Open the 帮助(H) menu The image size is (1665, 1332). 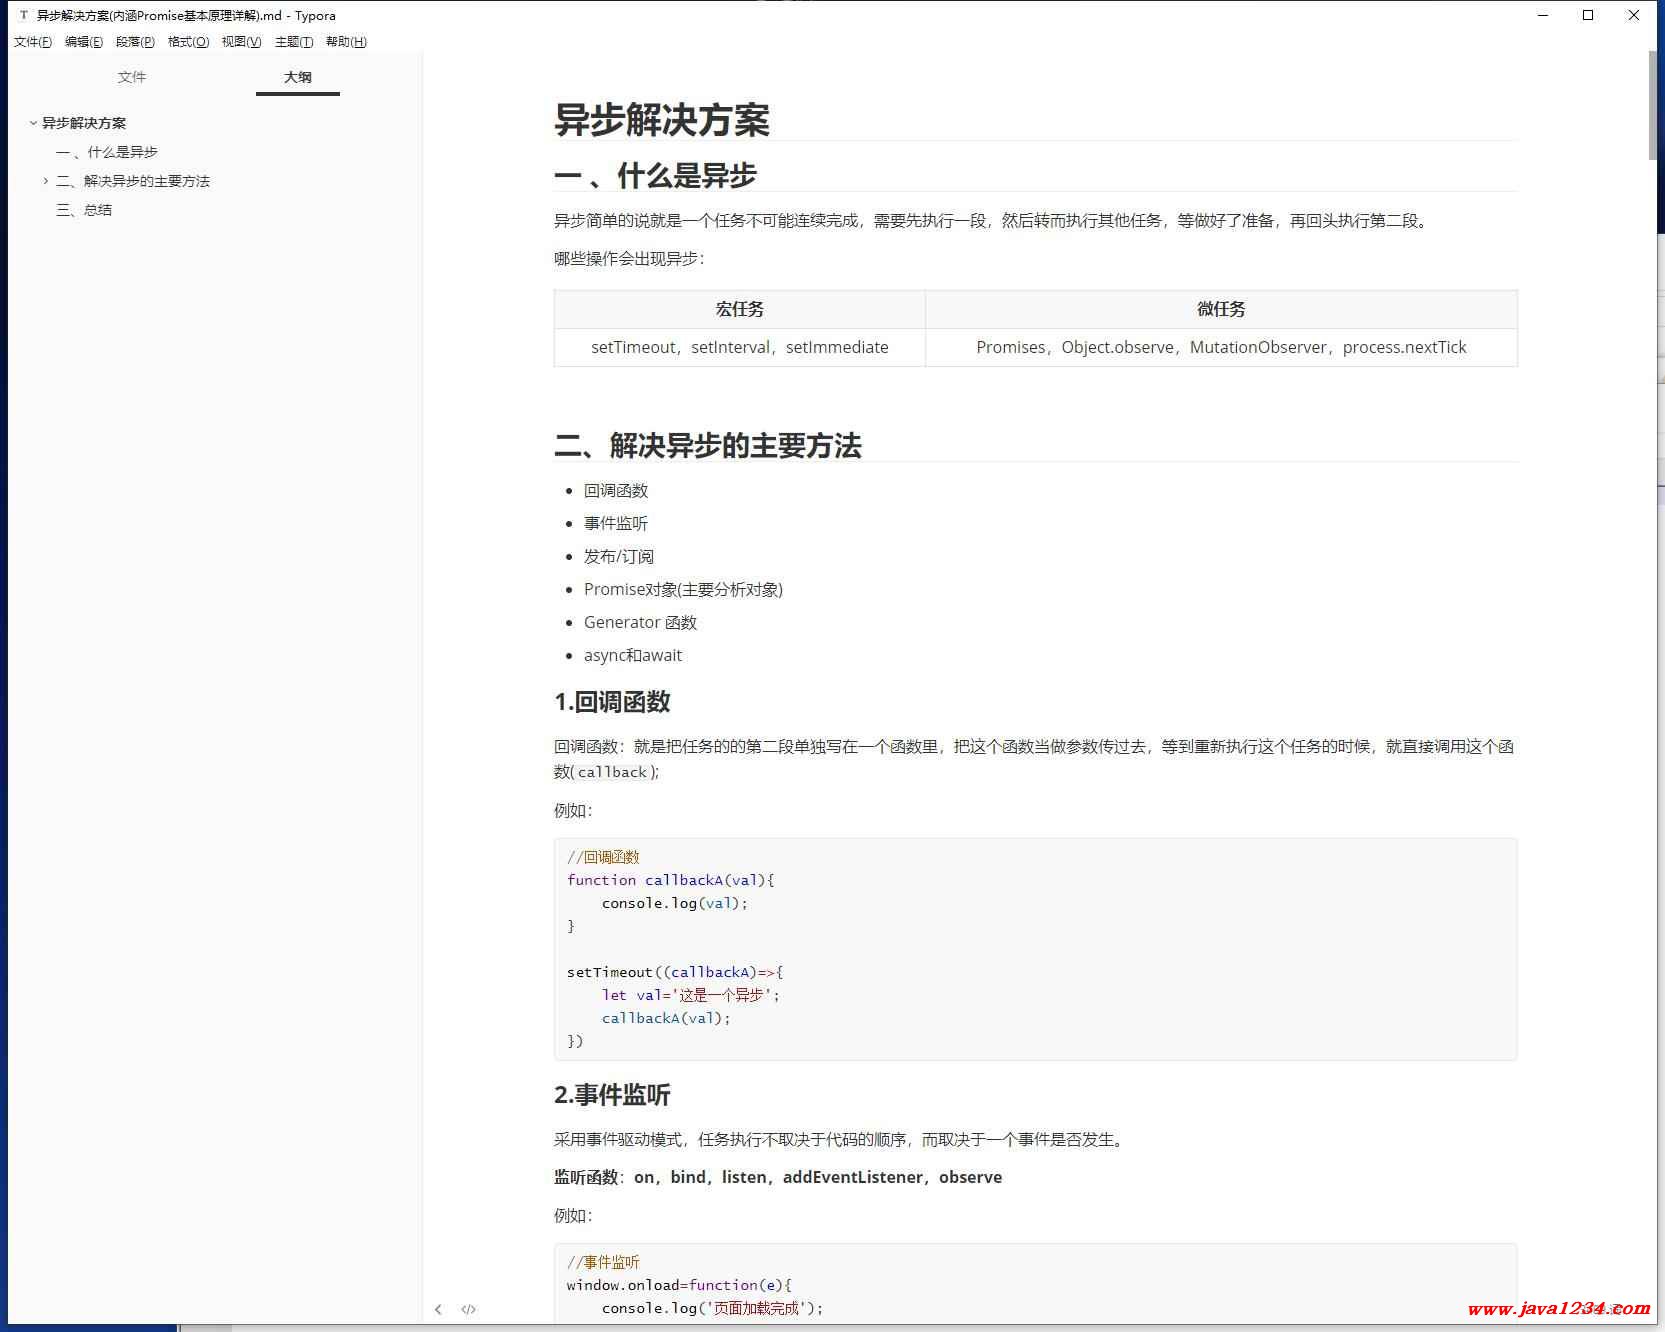[346, 42]
